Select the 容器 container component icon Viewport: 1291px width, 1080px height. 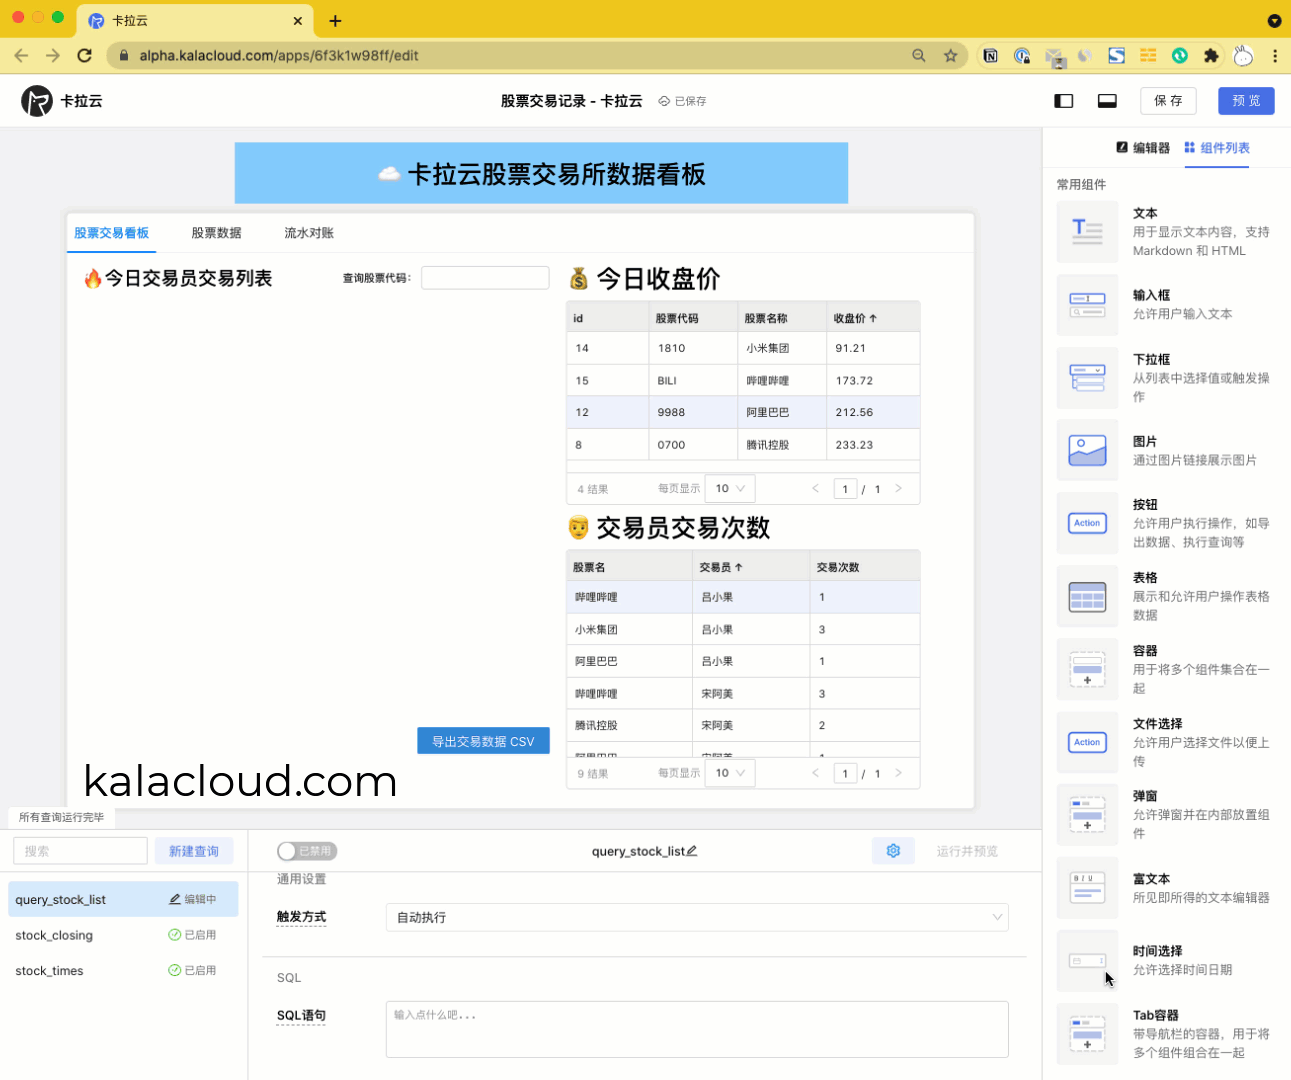[1087, 670]
